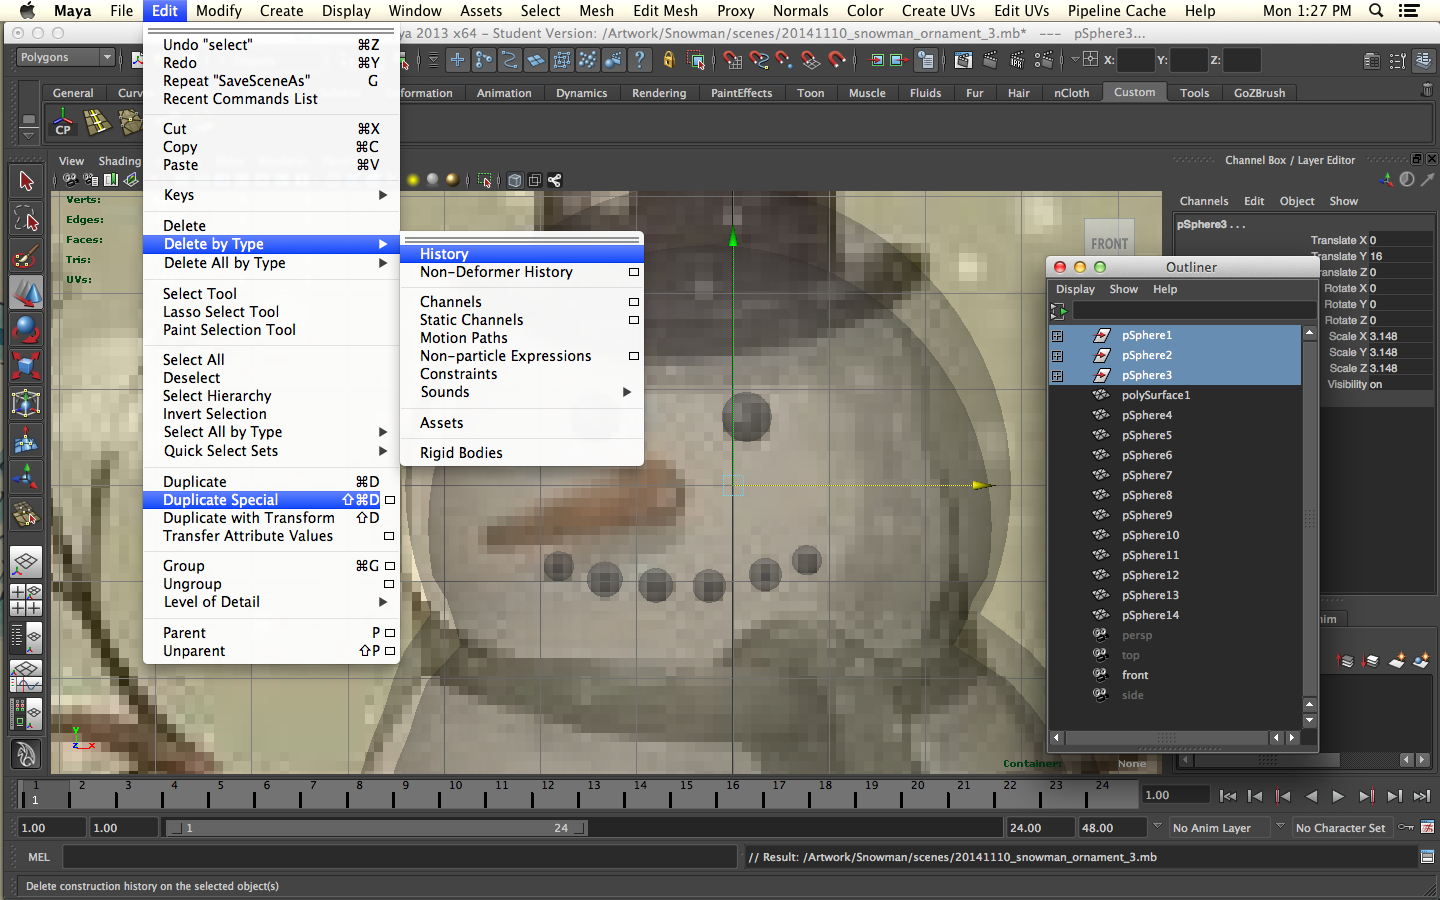This screenshot has width=1440, height=900.
Task: Open Ungroup option box
Action: [389, 584]
